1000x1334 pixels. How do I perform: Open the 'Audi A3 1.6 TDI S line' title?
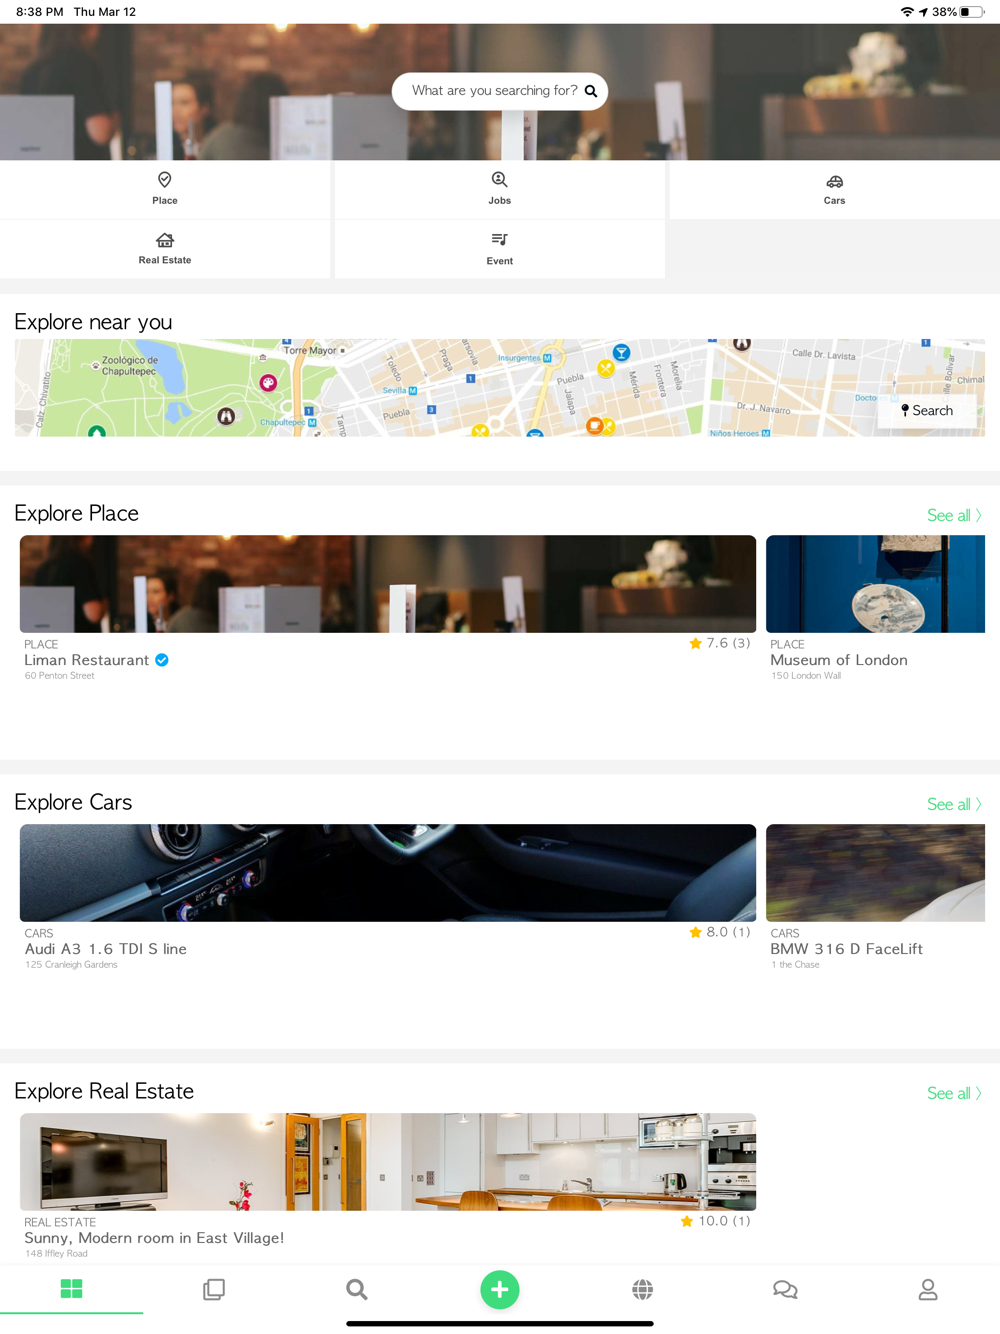pos(106,949)
